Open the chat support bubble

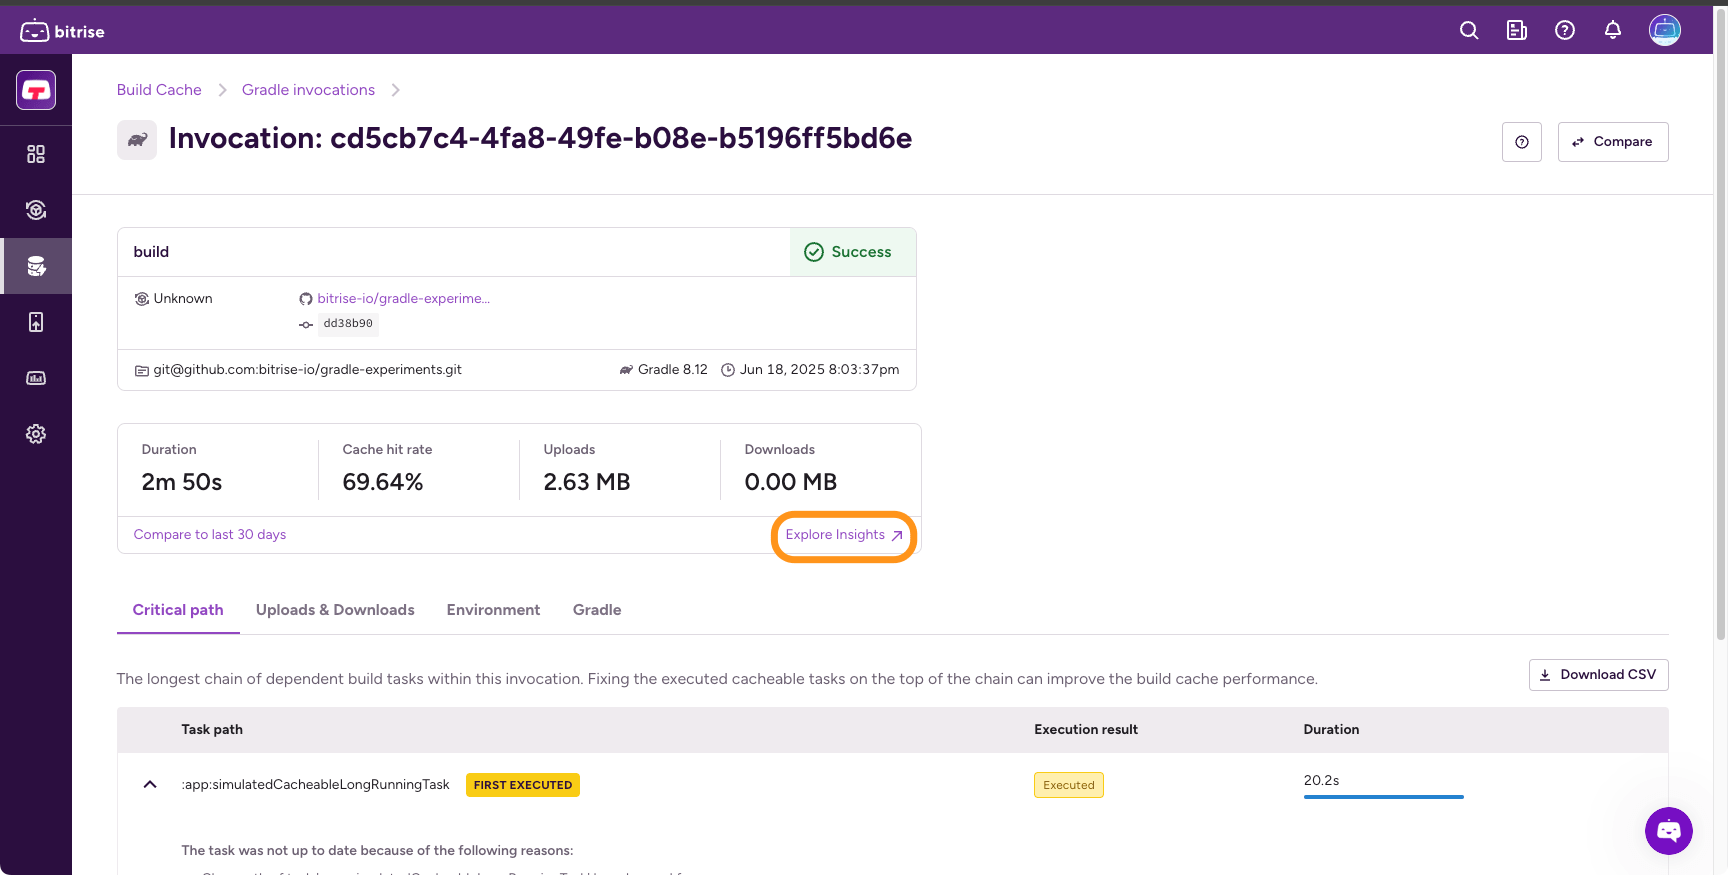coord(1668,830)
